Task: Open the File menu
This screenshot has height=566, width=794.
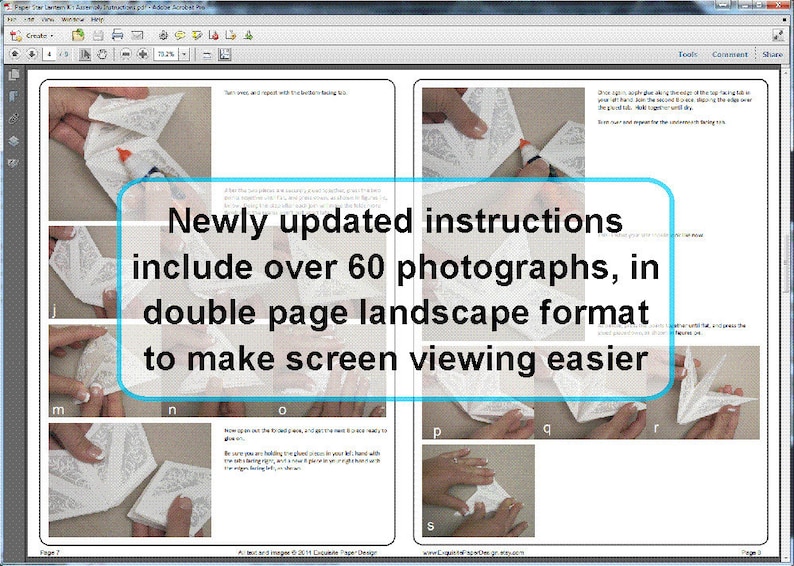Action: tap(12, 20)
